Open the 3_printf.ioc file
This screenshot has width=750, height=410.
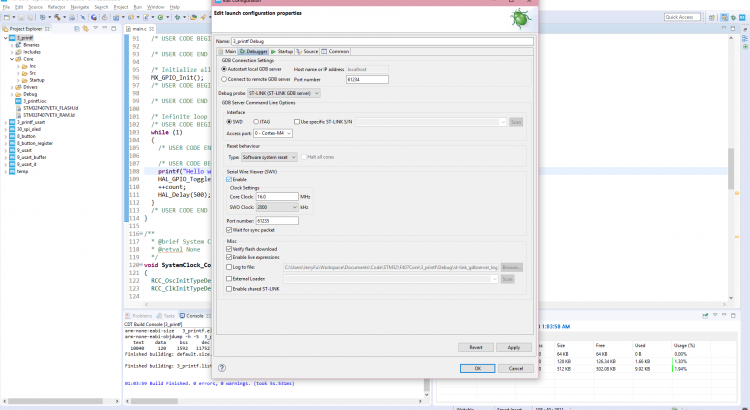pyautogui.click(x=33, y=101)
